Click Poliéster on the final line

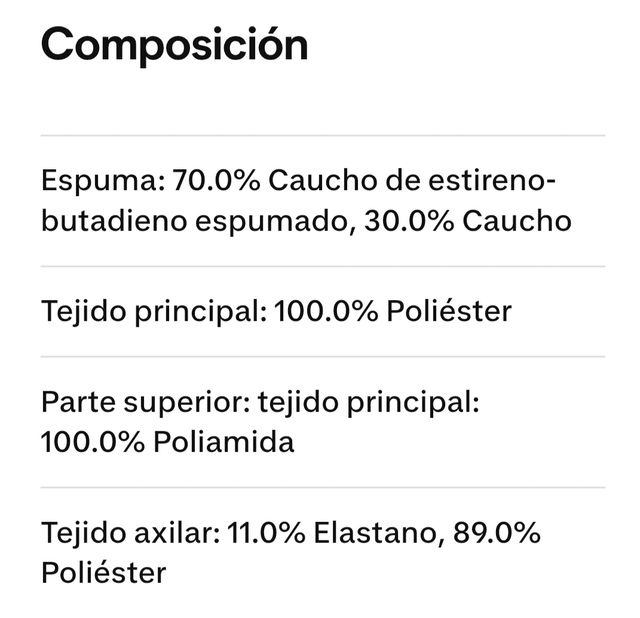coord(103,572)
